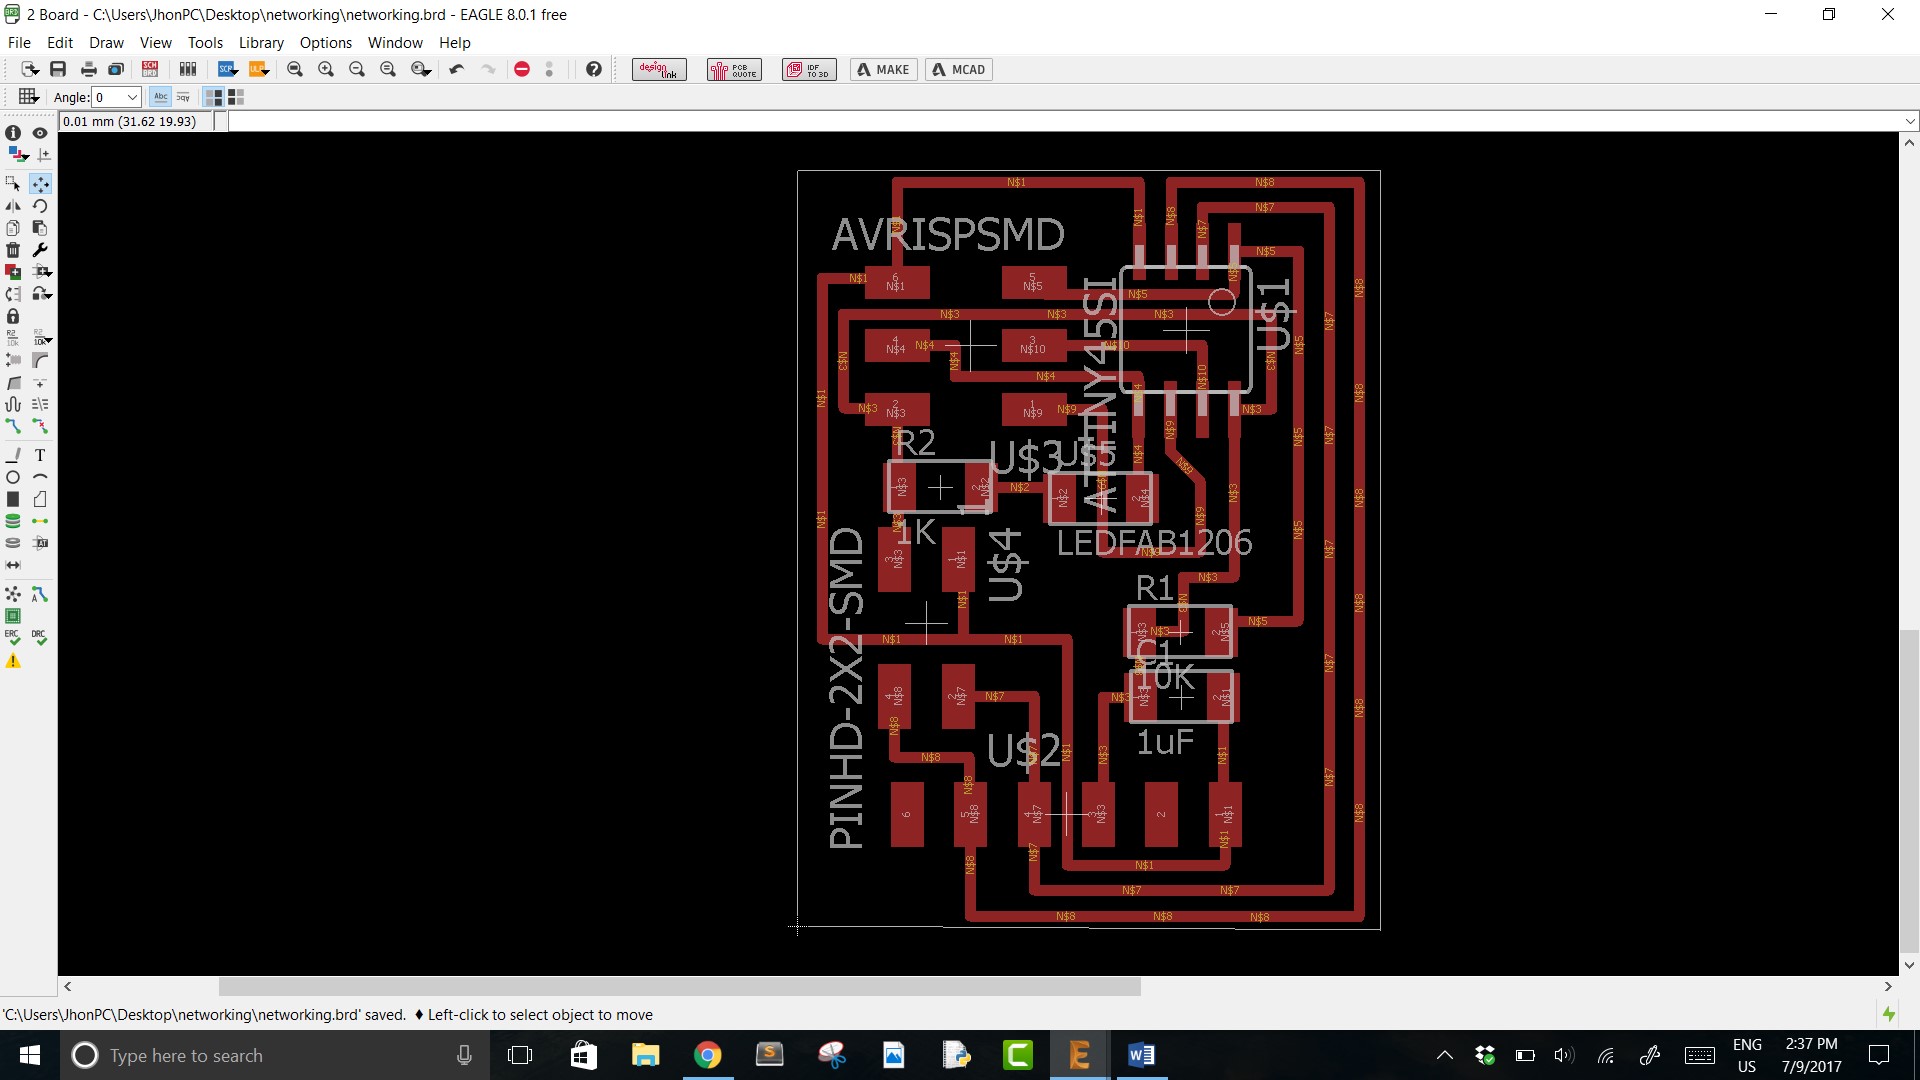Click the MAKE button
1920x1080 pixels.
click(884, 69)
